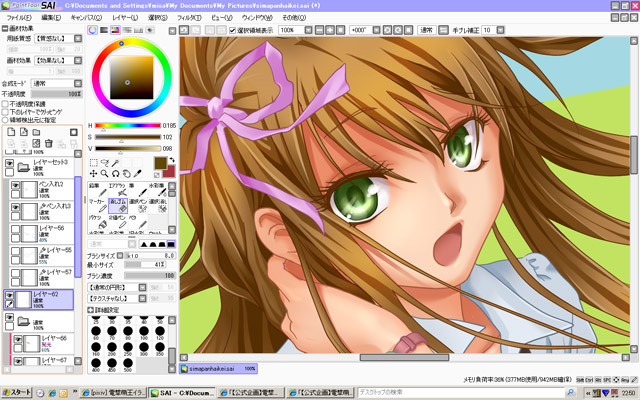Image resolution: width=640 pixels, height=400 pixels.
Task: Open the ファイル(F) menu
Action: click(x=19, y=18)
